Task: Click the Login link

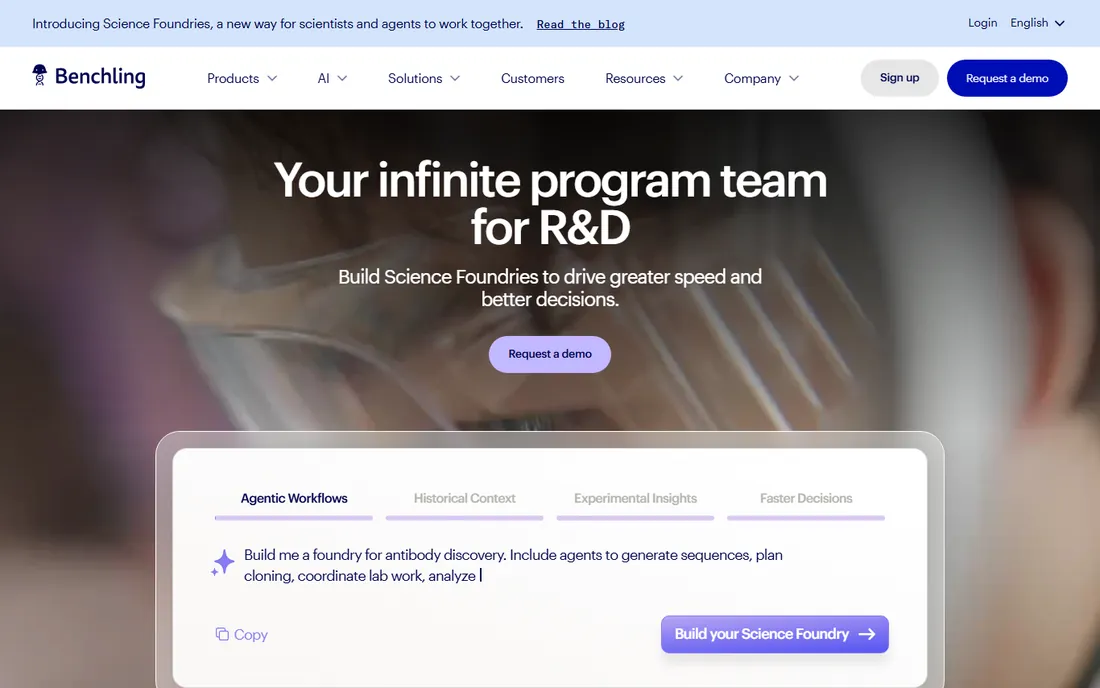Action: pos(982,23)
